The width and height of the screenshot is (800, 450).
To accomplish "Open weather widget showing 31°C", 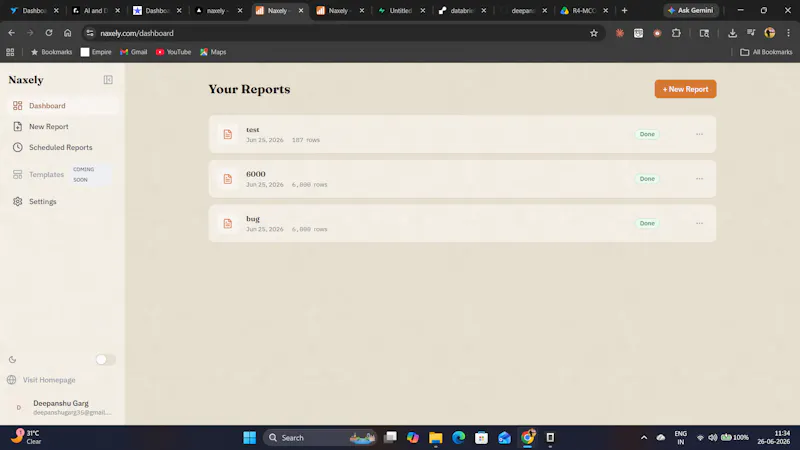I will pos(28,437).
